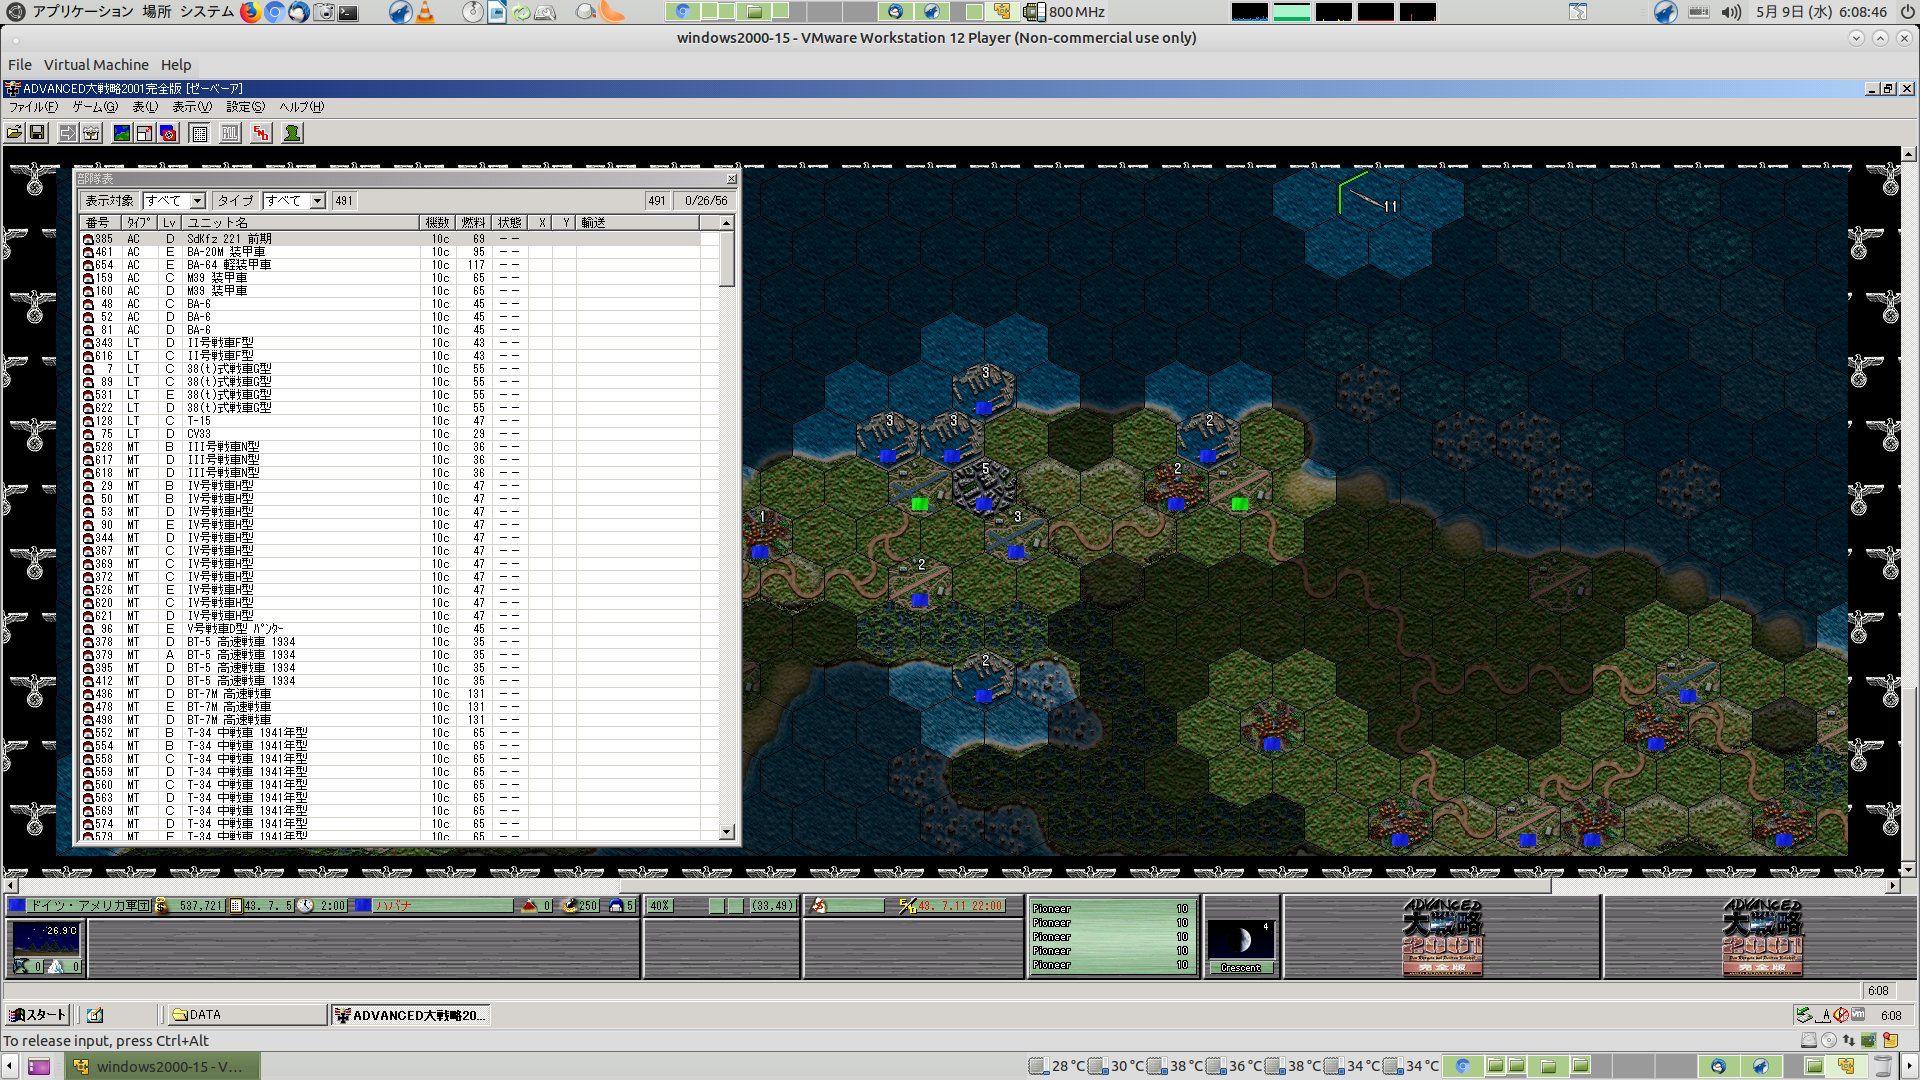Close the 部隊表 unit list panel
This screenshot has height=1080, width=1920.
731,179
